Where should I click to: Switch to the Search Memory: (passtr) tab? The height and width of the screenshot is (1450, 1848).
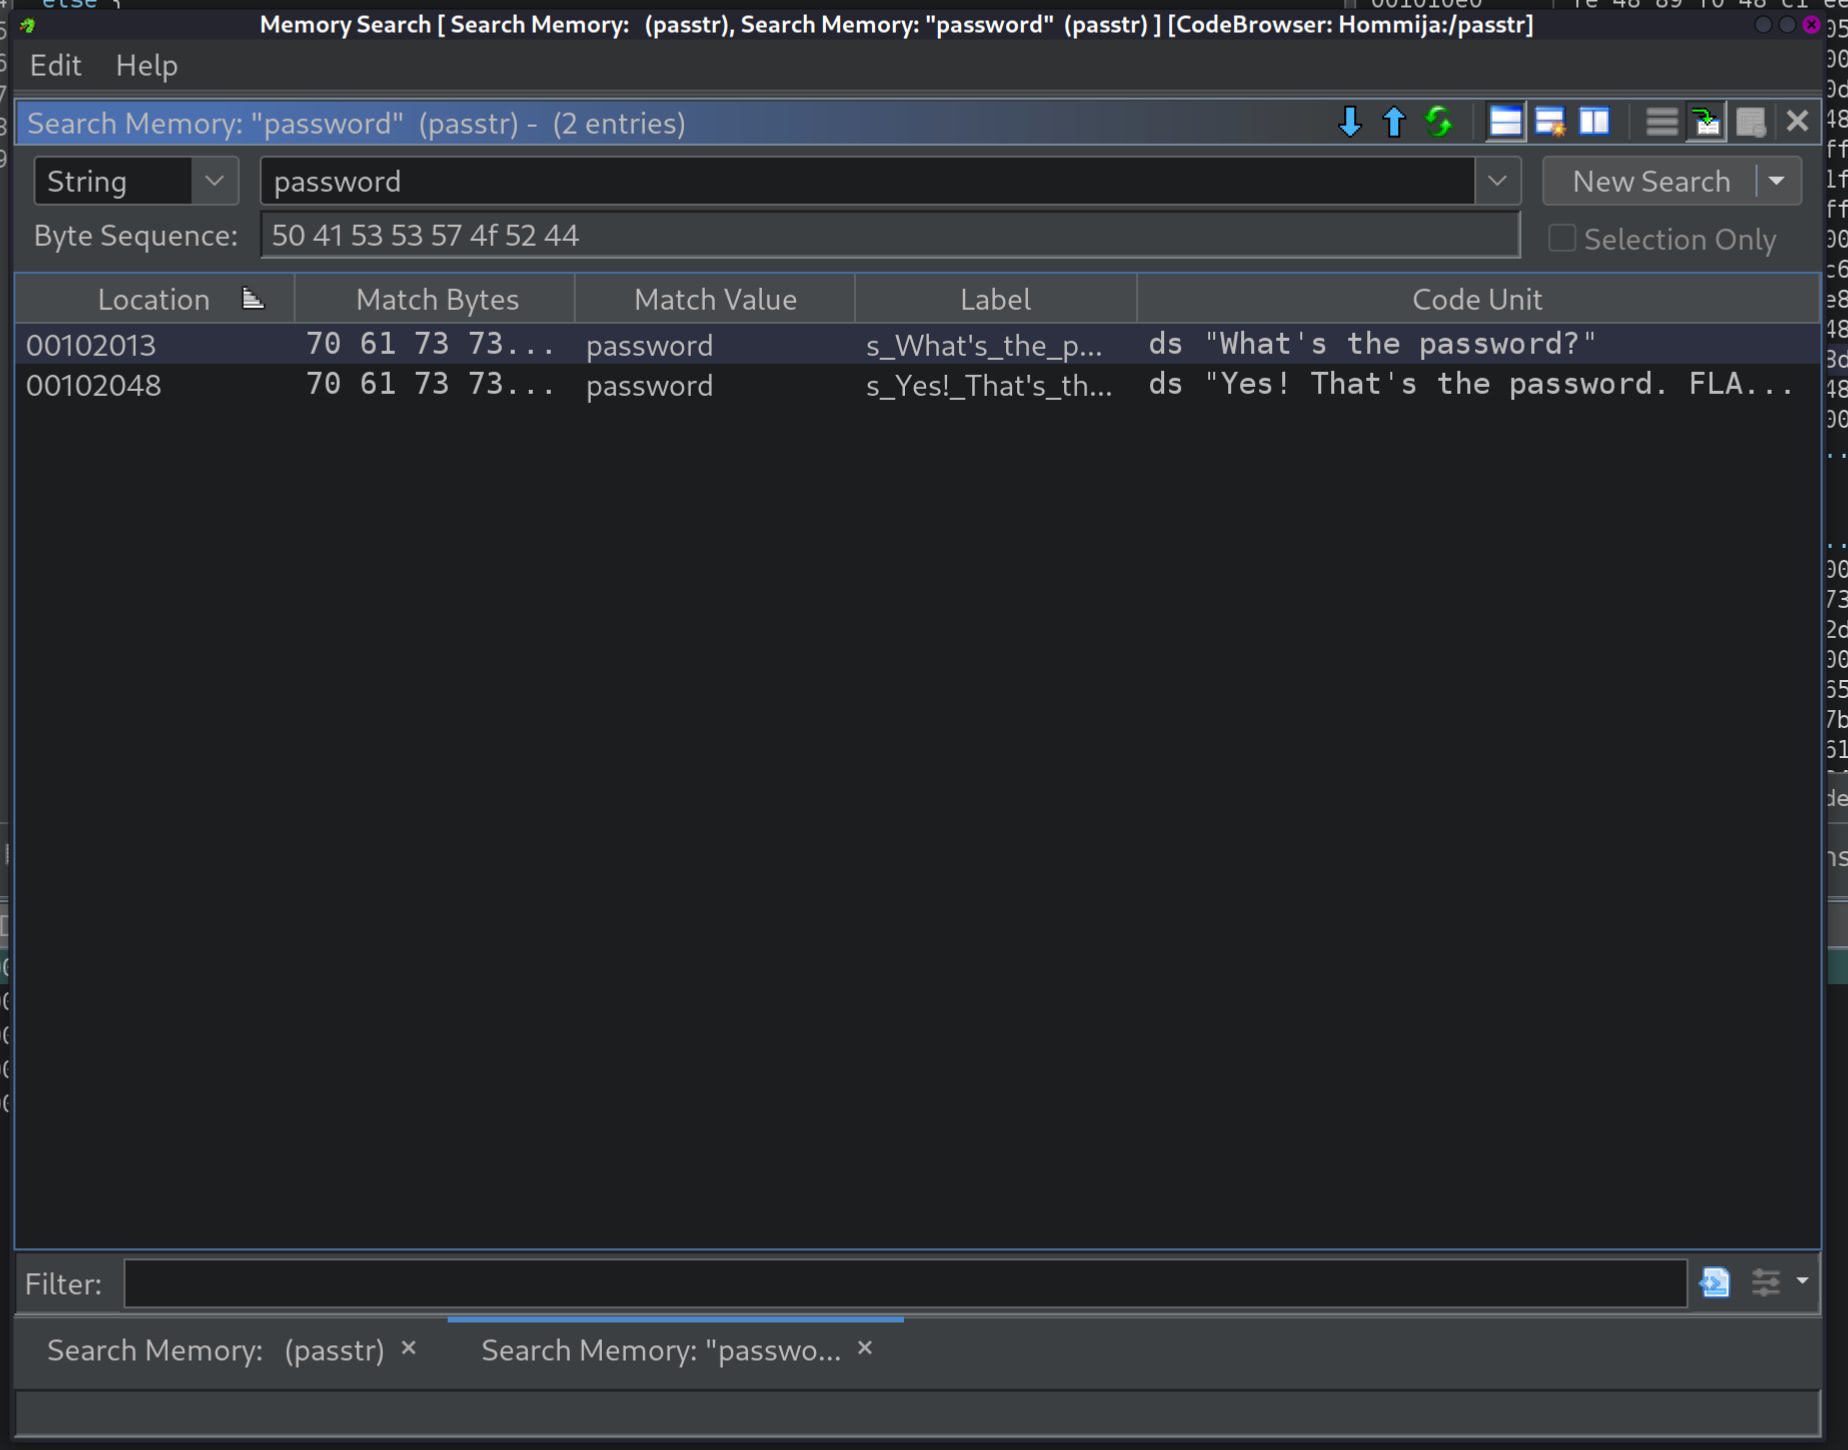click(215, 1350)
